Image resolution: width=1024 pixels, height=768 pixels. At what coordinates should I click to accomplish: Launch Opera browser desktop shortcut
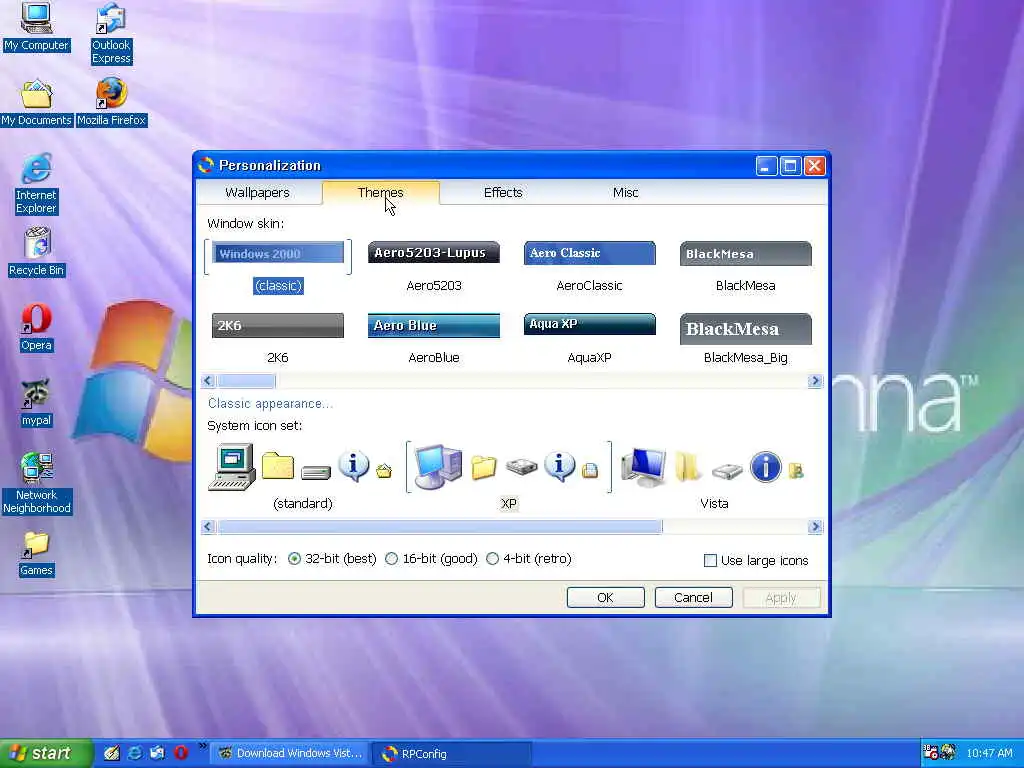(36, 328)
